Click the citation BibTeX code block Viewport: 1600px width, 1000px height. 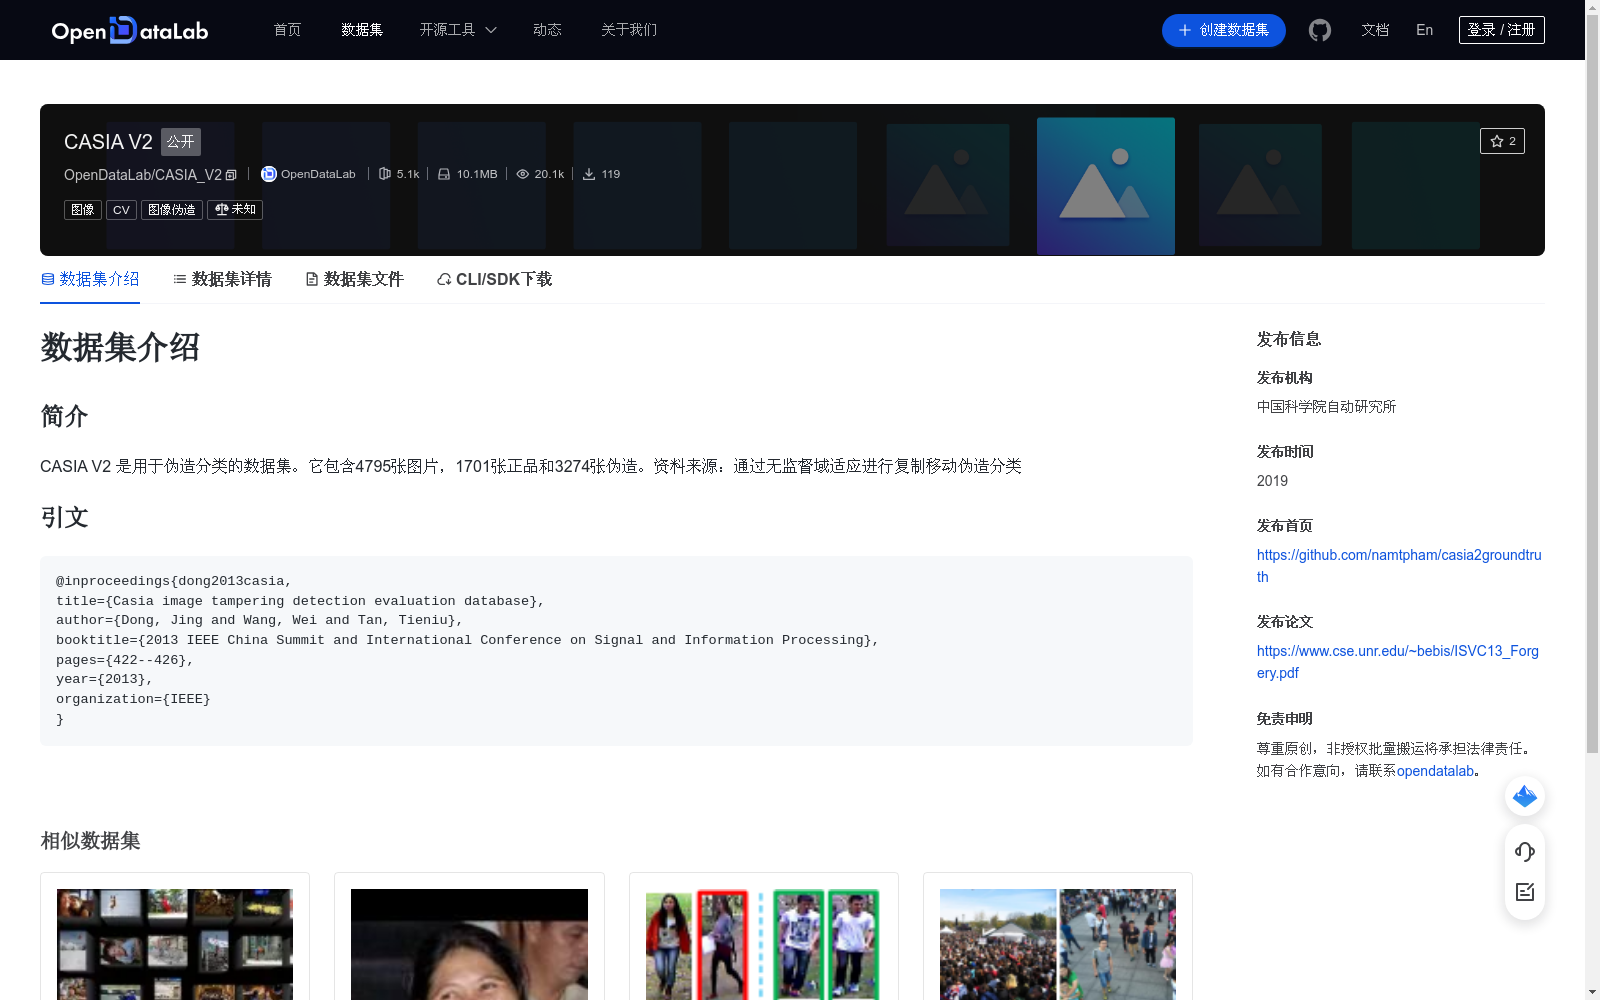[x=616, y=650]
